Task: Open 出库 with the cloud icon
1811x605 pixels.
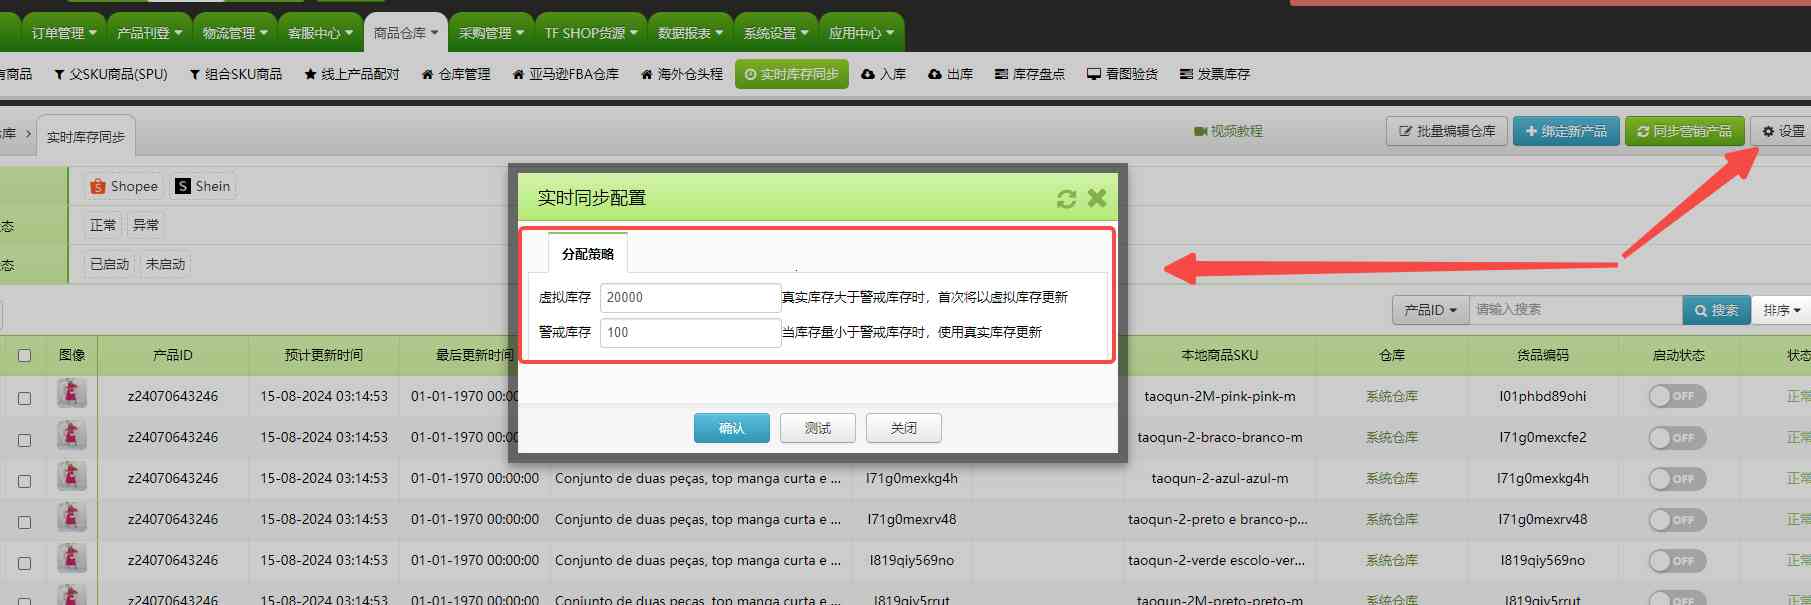Action: pos(951,74)
